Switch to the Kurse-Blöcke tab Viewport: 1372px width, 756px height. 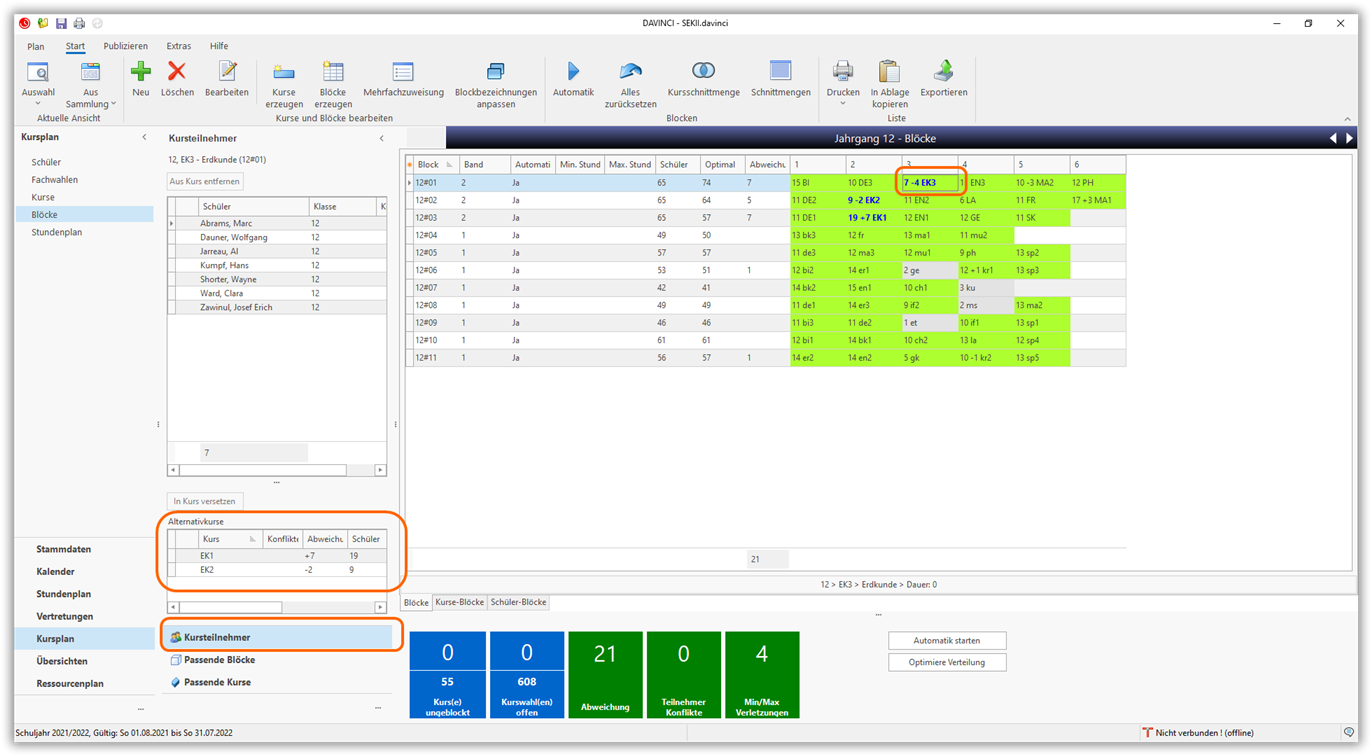click(459, 602)
